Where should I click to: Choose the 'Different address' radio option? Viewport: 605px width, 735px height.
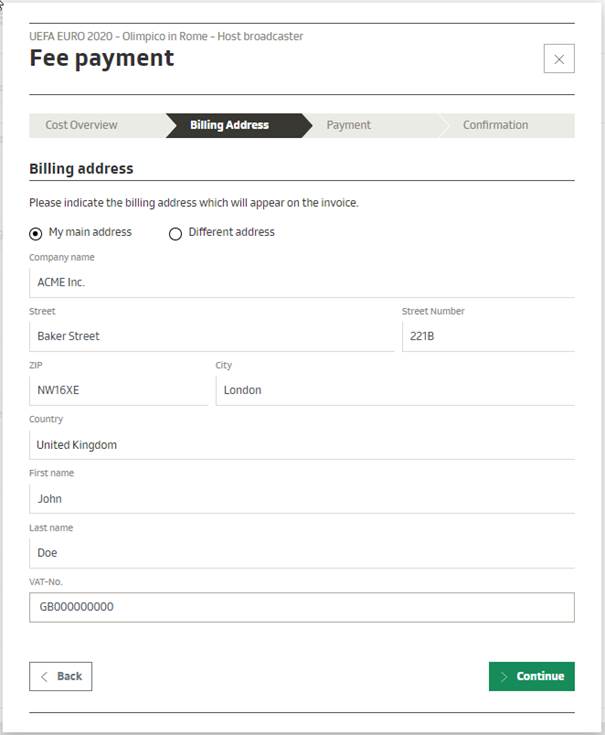(x=176, y=233)
